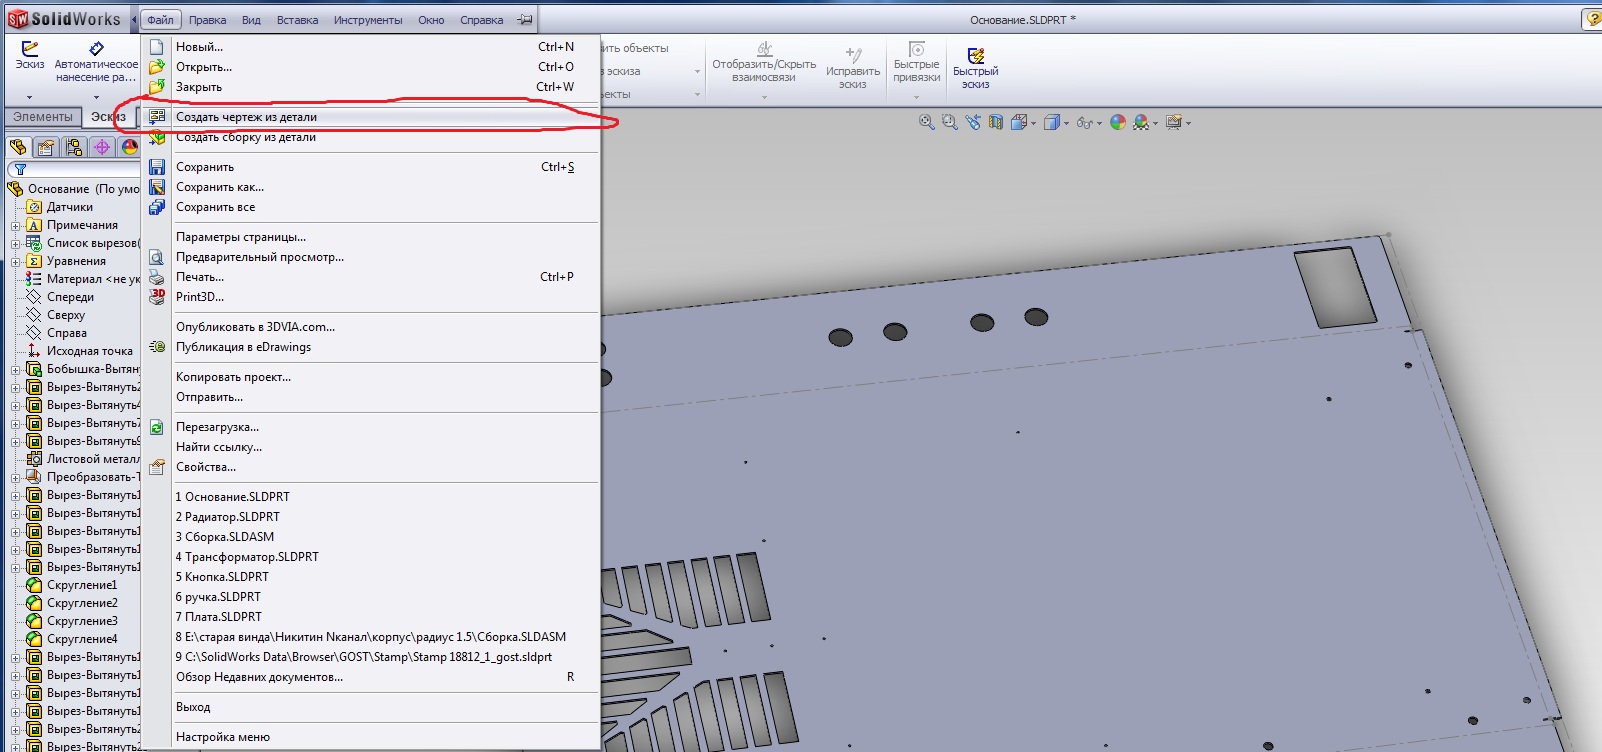Open the Эскиз sketch tool

pos(30,56)
